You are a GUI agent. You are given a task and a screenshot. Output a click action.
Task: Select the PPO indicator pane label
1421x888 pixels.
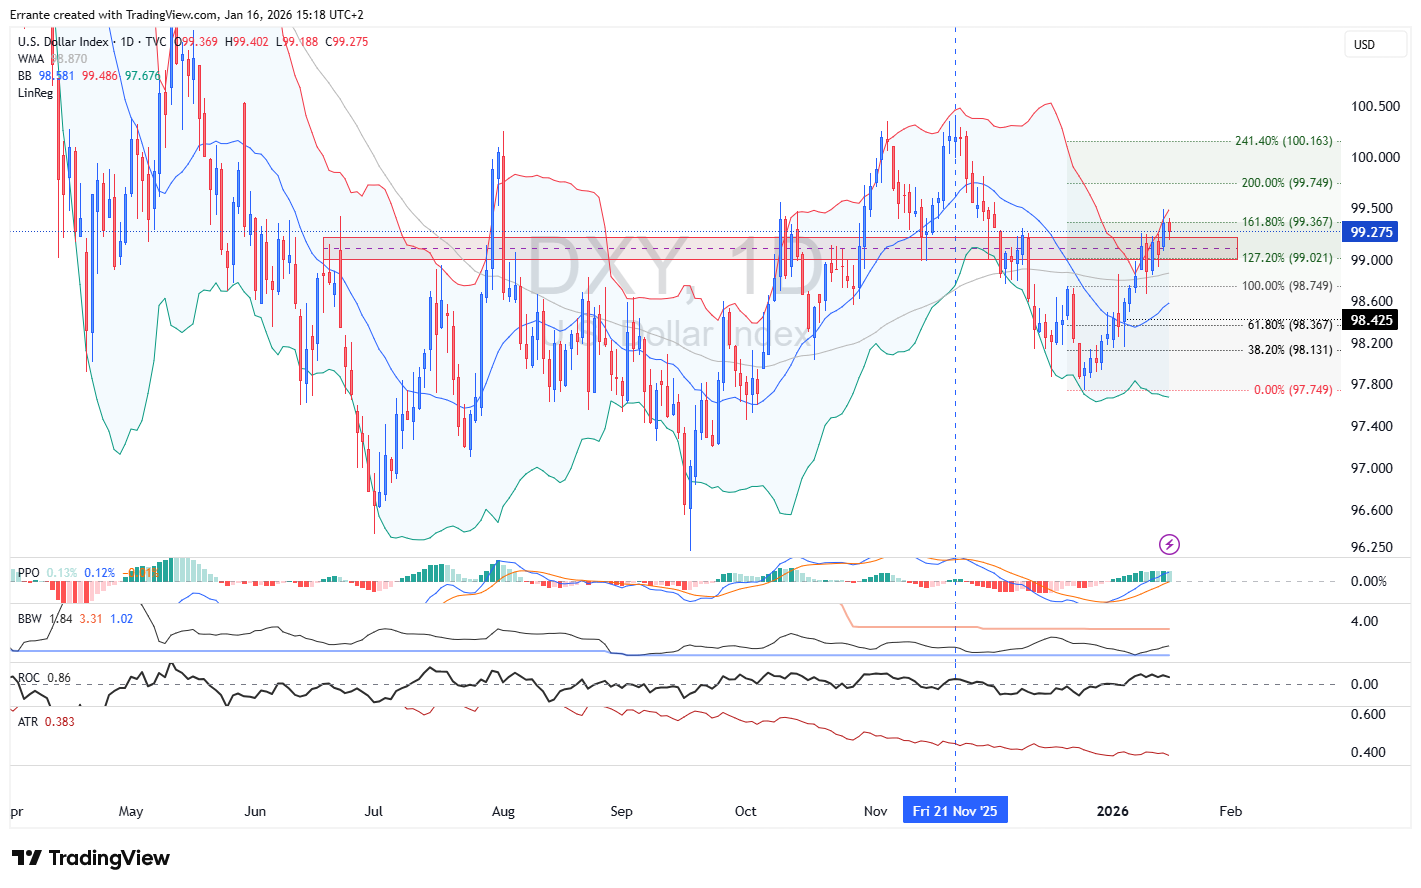coord(28,573)
